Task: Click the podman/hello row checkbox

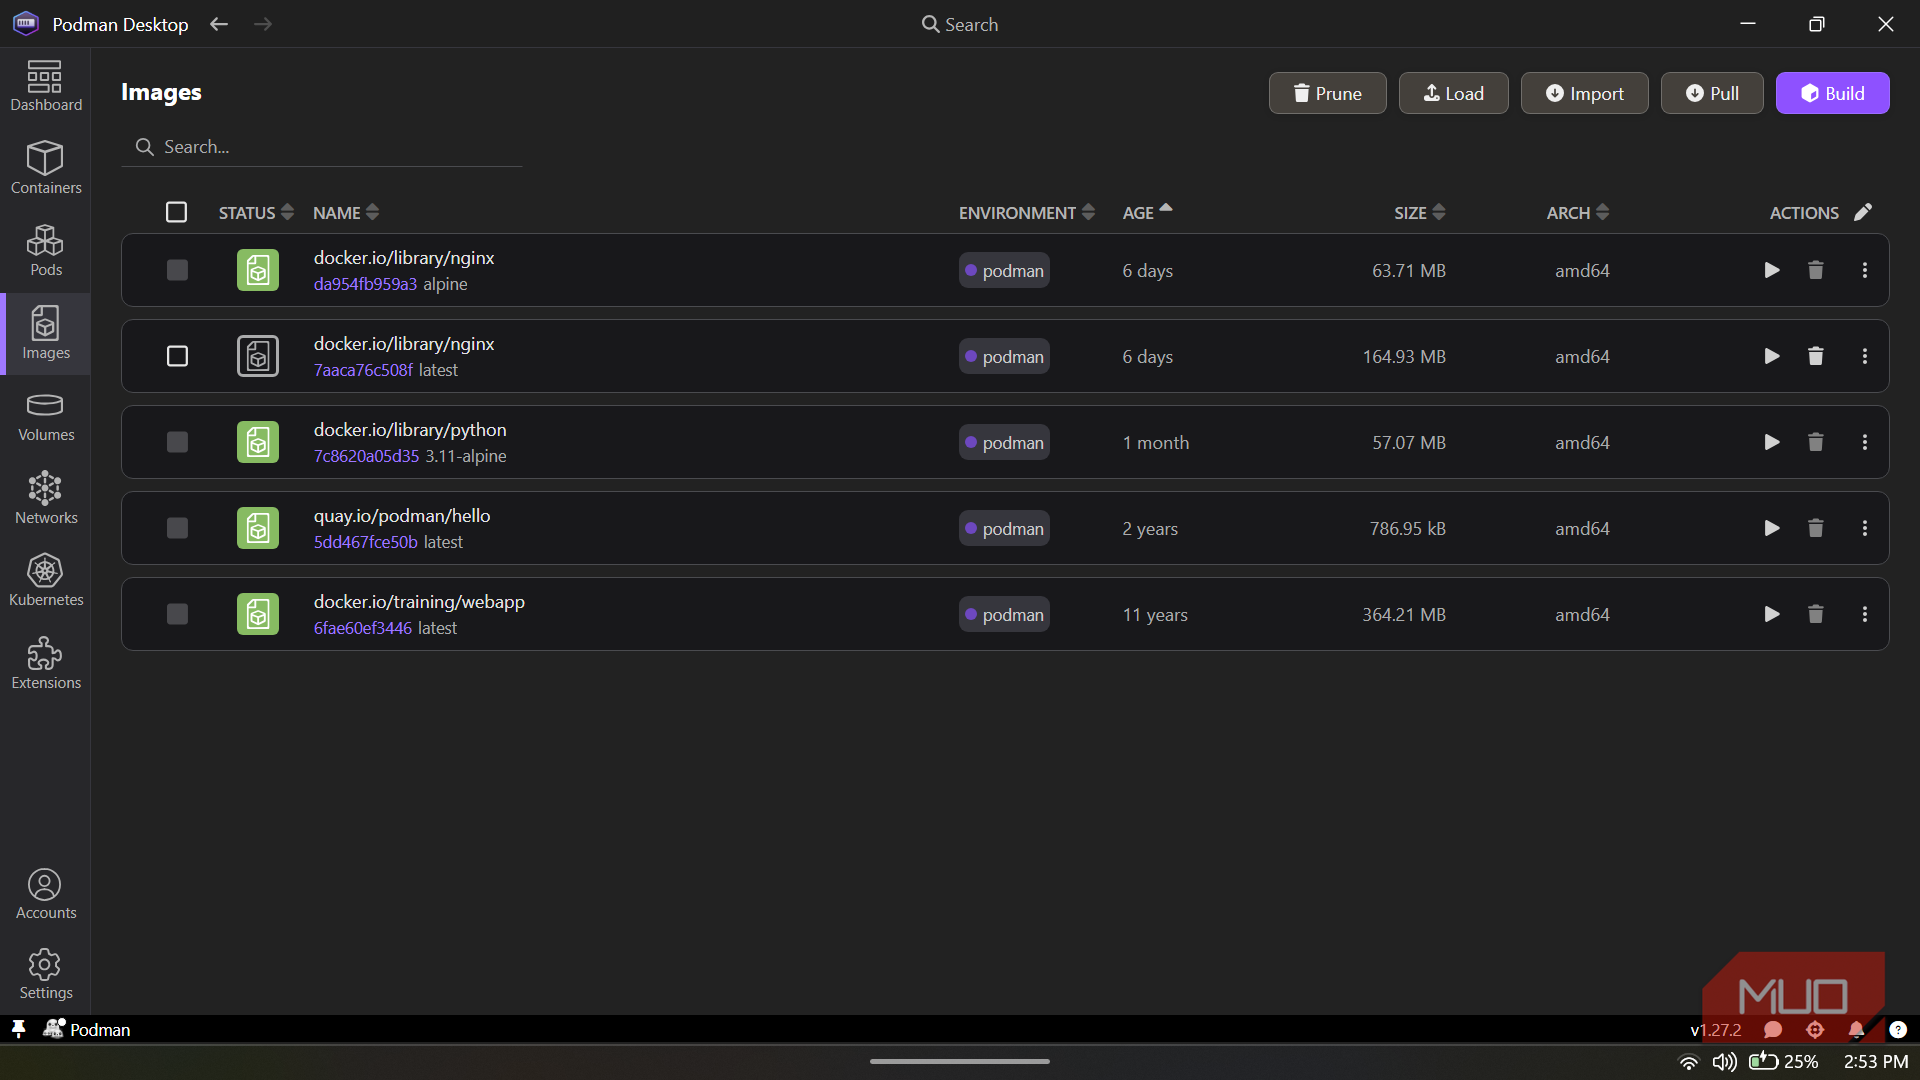Action: tap(177, 528)
